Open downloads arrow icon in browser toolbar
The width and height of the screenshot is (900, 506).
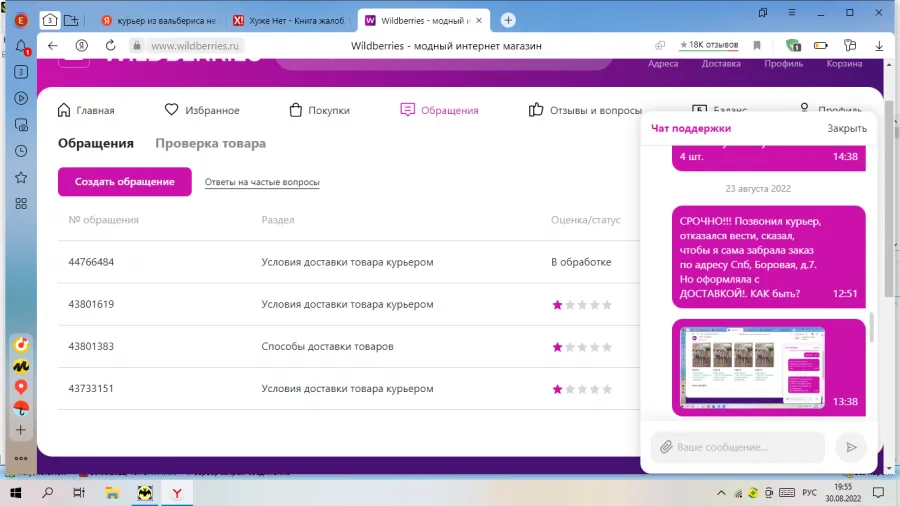[x=879, y=46]
